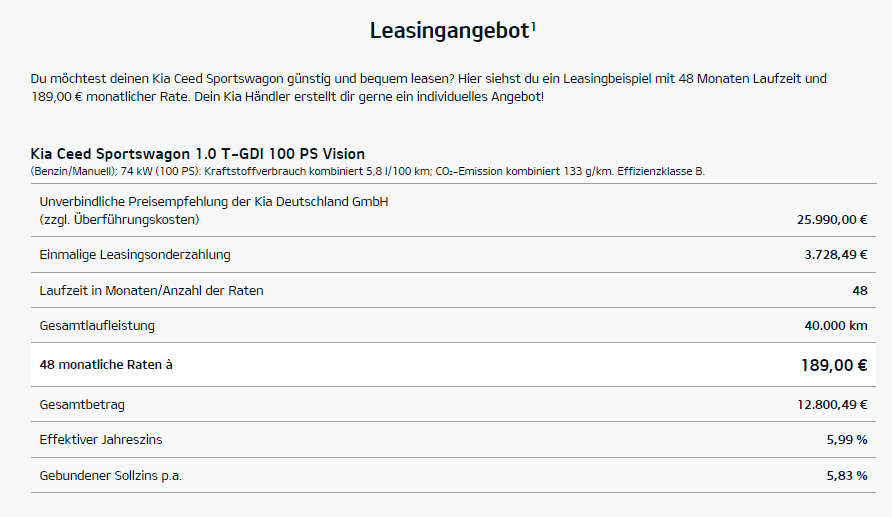Click the Gesamtbetrag label
The height and width of the screenshot is (517, 892).
pyautogui.click(x=82, y=404)
